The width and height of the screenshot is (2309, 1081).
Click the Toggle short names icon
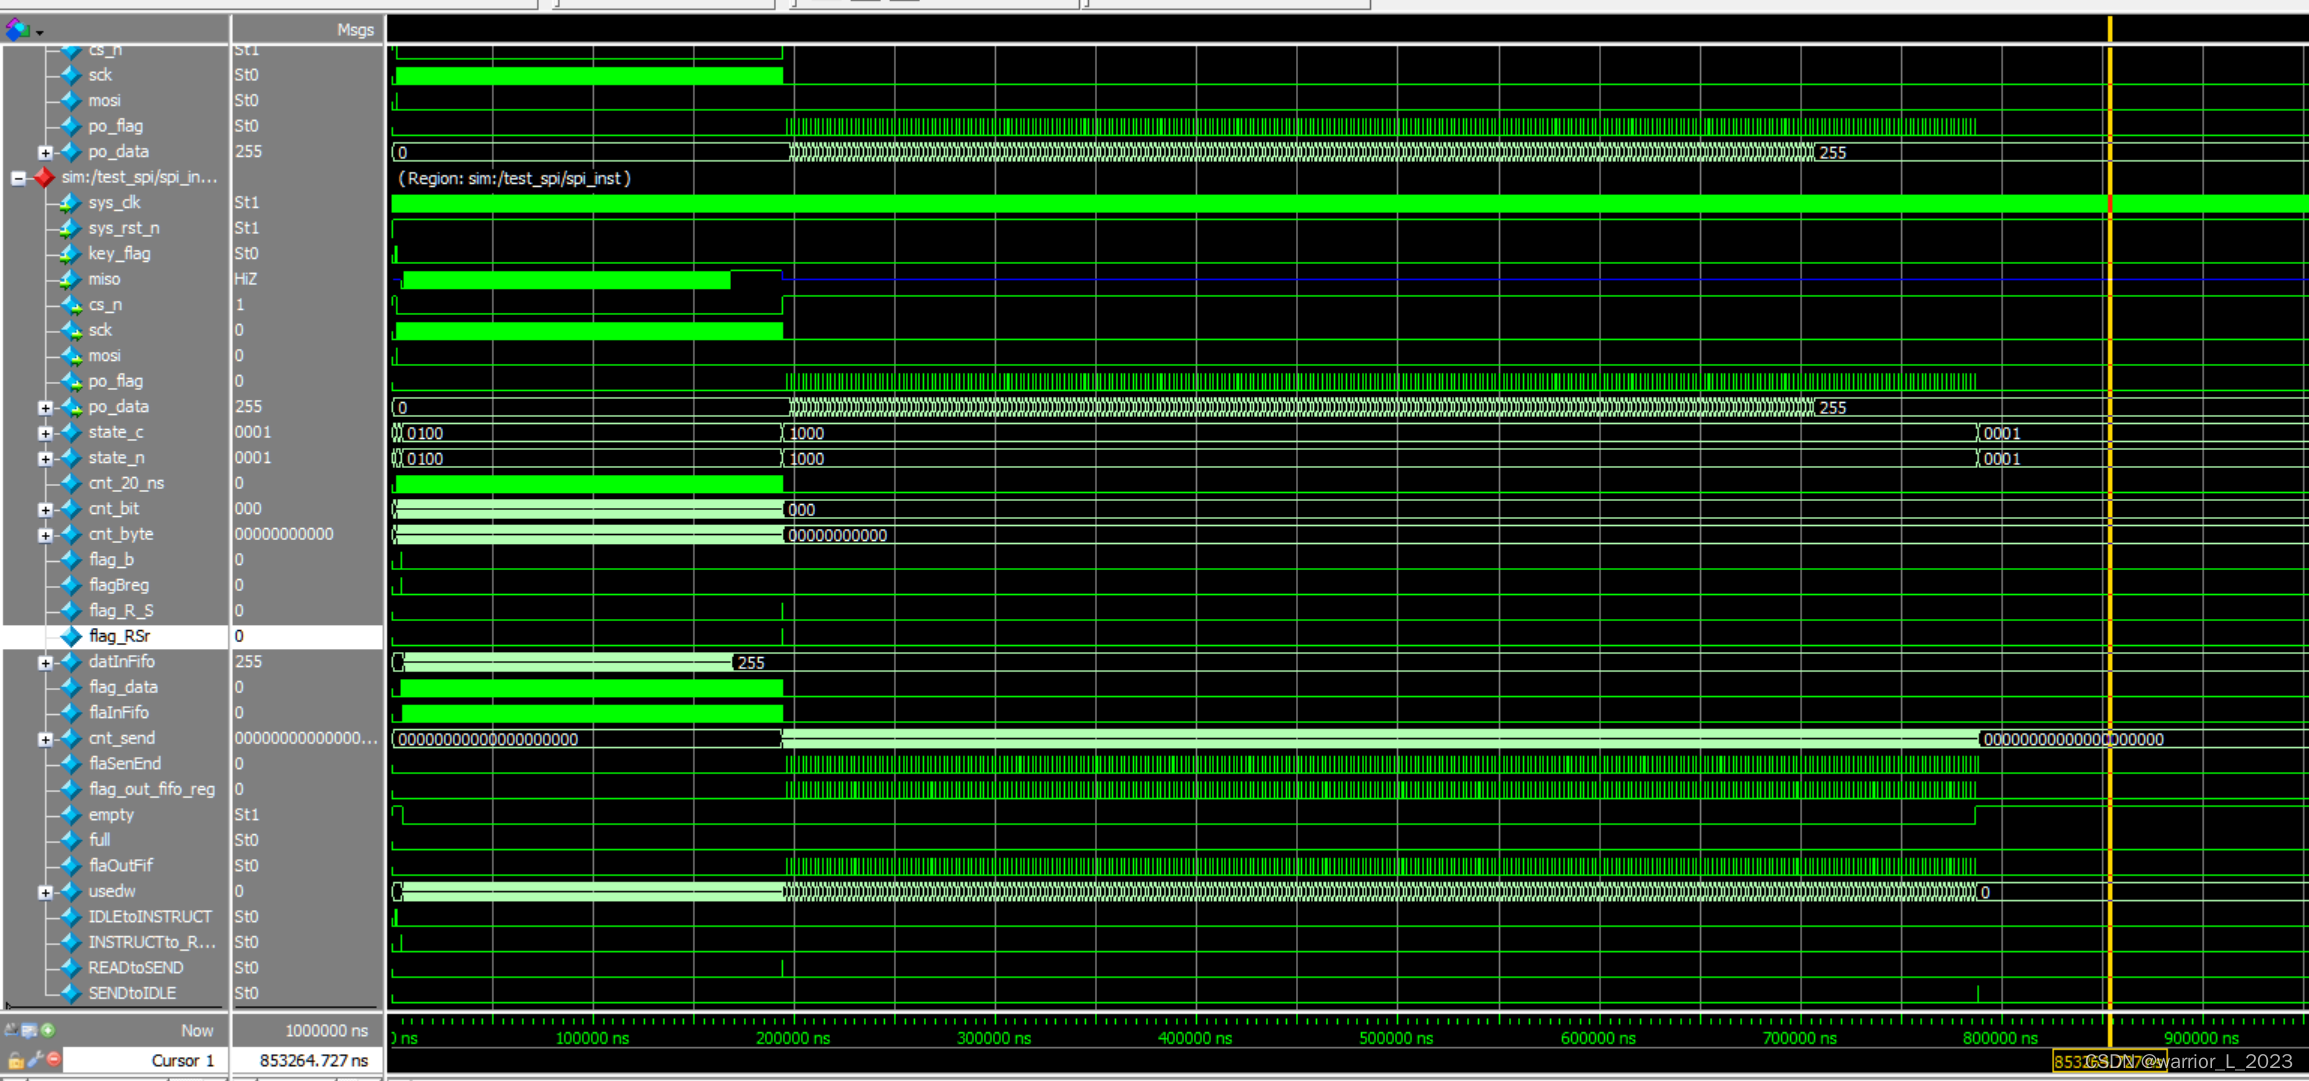point(11,1030)
